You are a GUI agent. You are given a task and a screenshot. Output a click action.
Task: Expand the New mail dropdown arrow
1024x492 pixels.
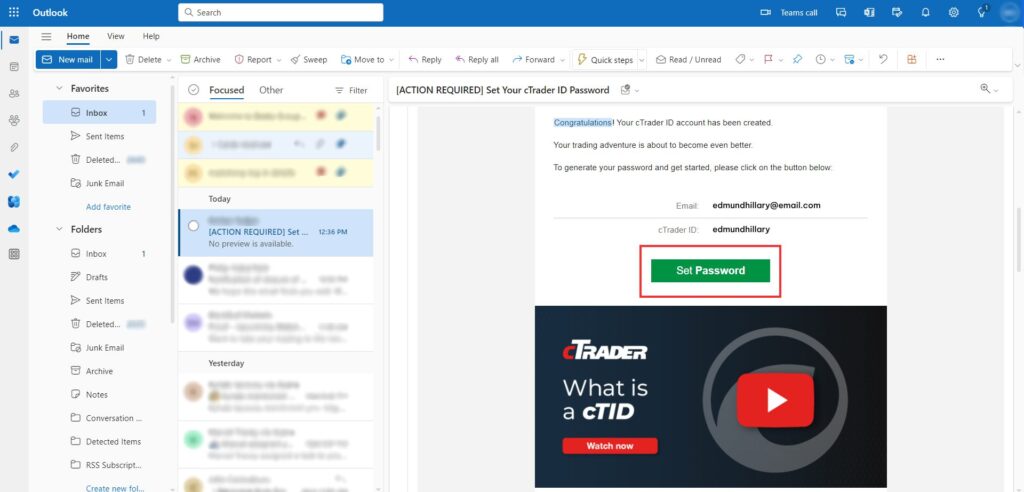click(x=109, y=59)
